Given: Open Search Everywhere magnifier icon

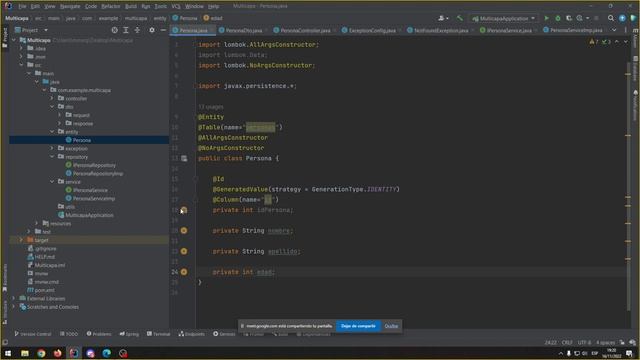Looking at the screenshot, I should click(611, 18).
